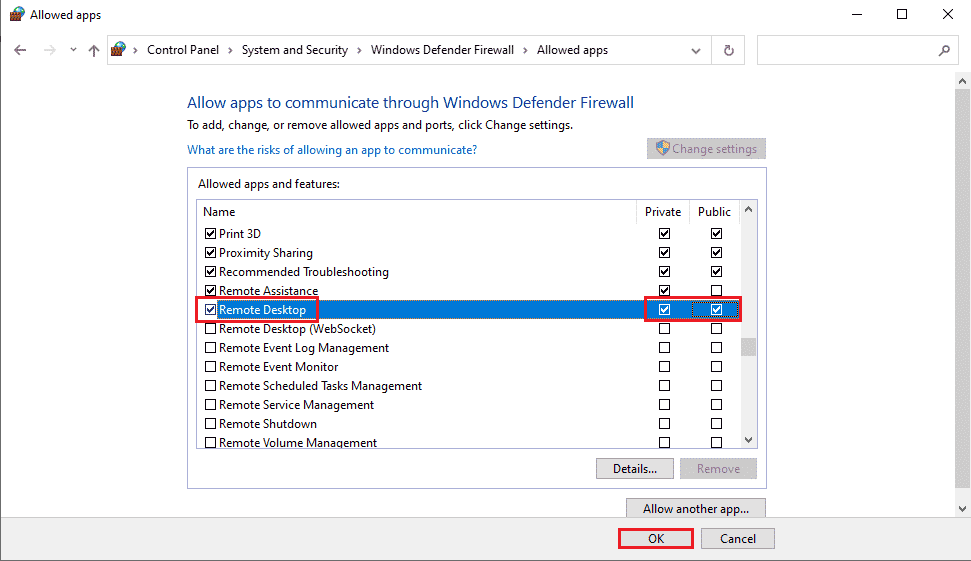The width and height of the screenshot is (971, 561).
Task: Click the Change settings button
Action: [706, 149]
